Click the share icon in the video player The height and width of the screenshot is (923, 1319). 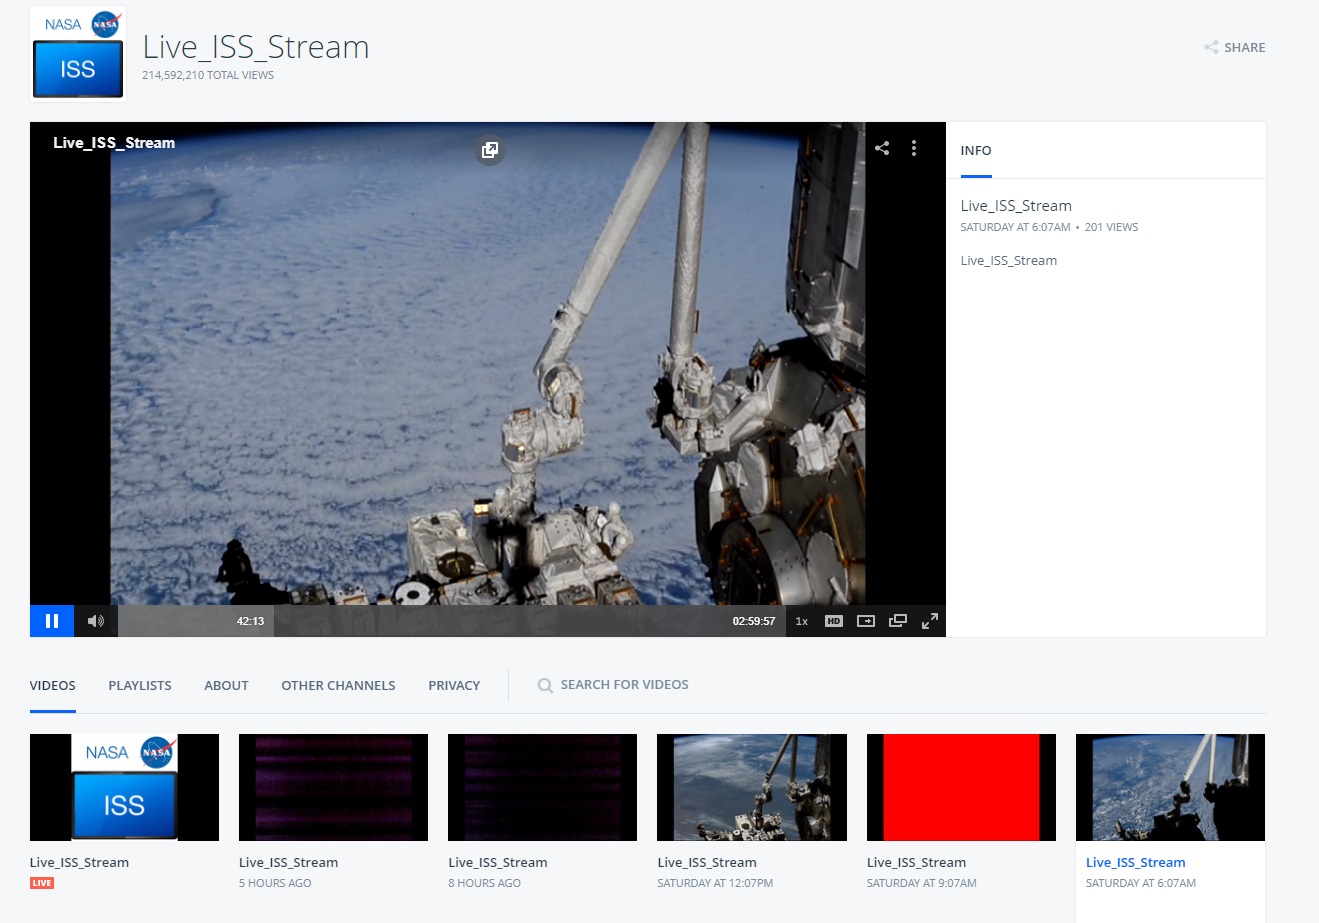(881, 148)
